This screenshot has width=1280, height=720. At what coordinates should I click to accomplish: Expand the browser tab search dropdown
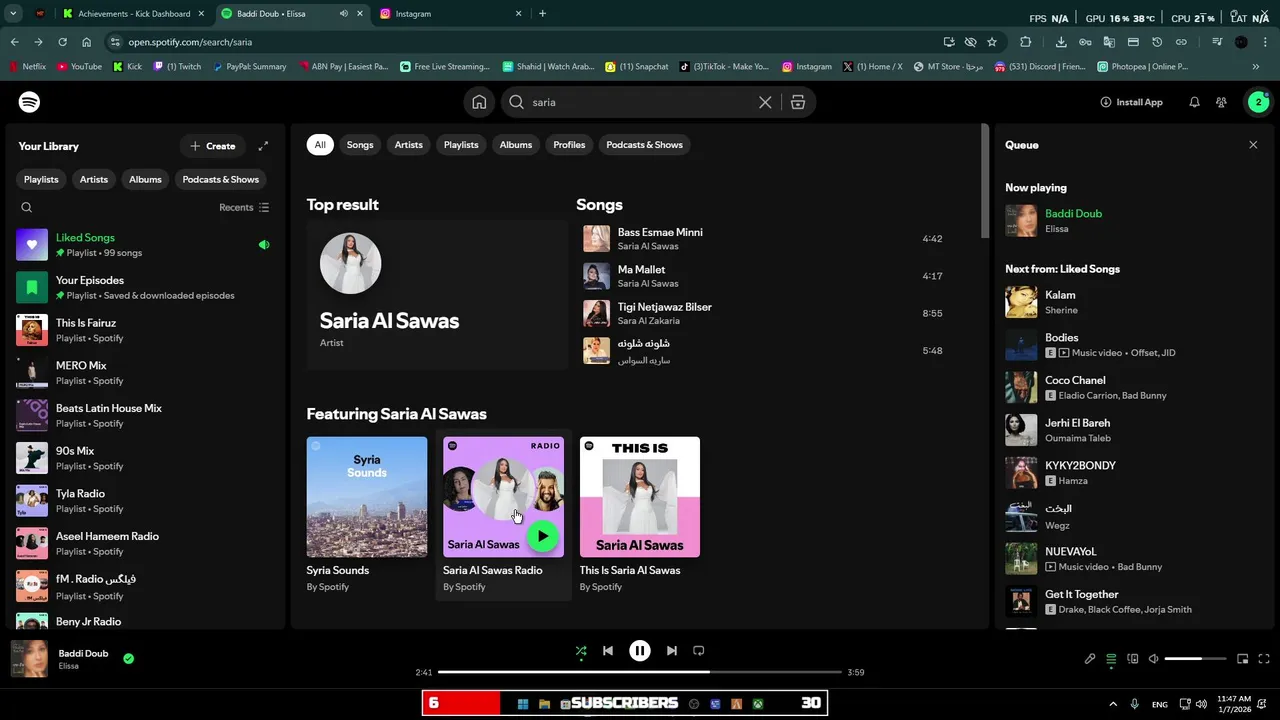pyautogui.click(x=13, y=14)
